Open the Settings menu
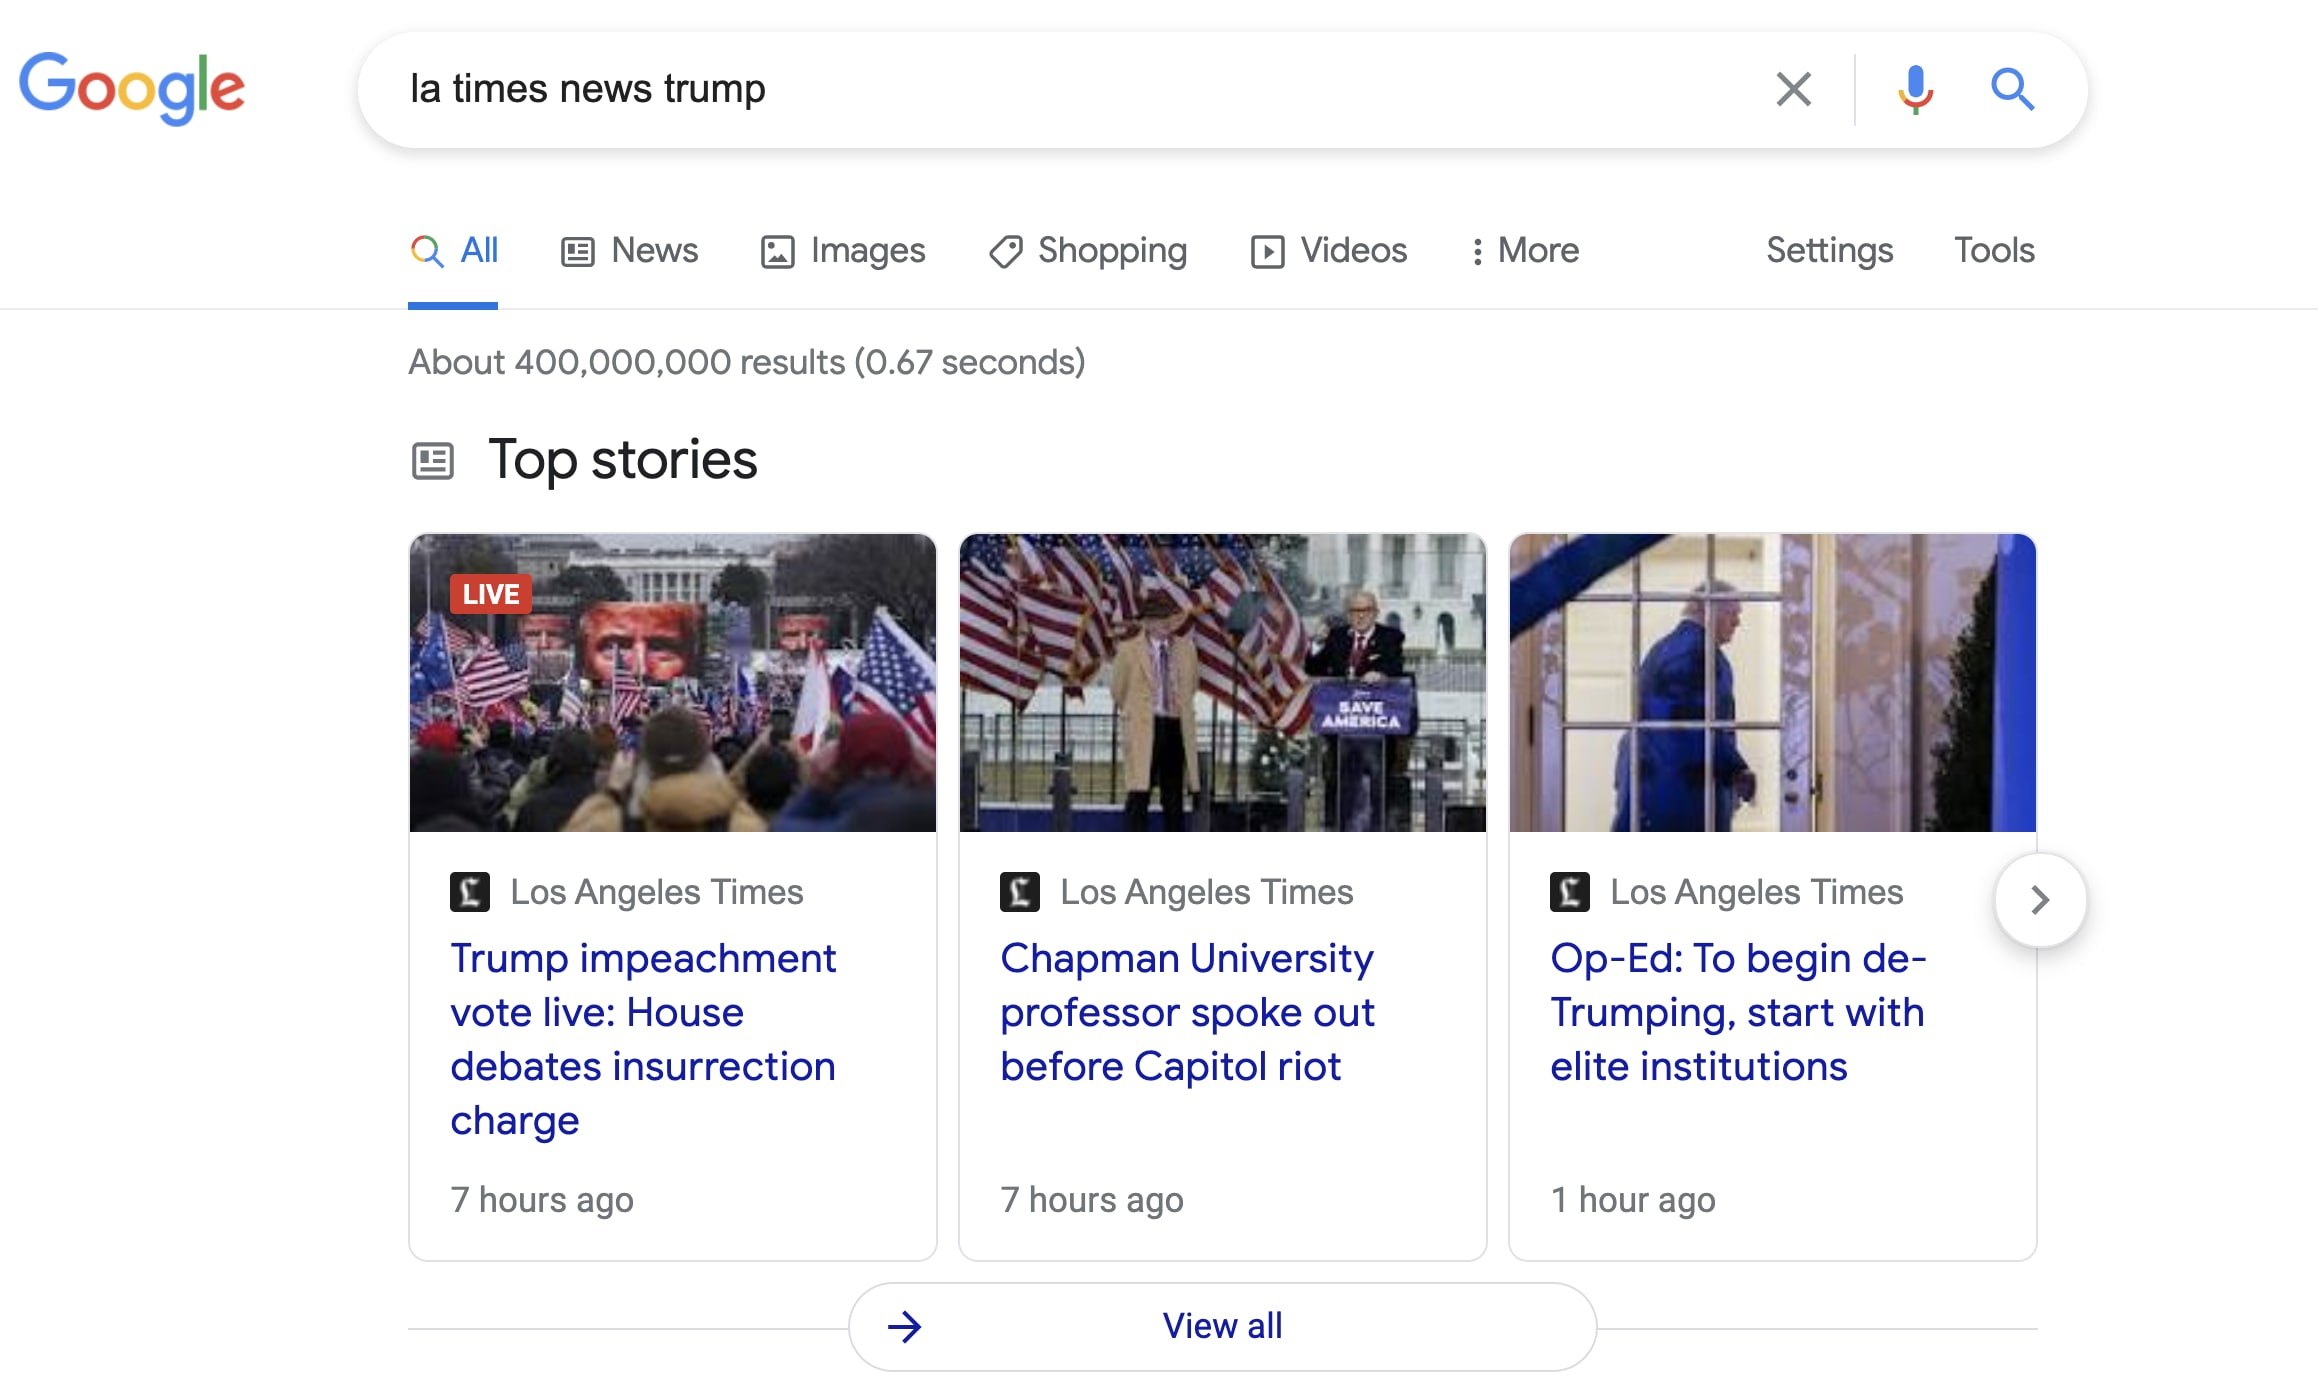 1829,250
